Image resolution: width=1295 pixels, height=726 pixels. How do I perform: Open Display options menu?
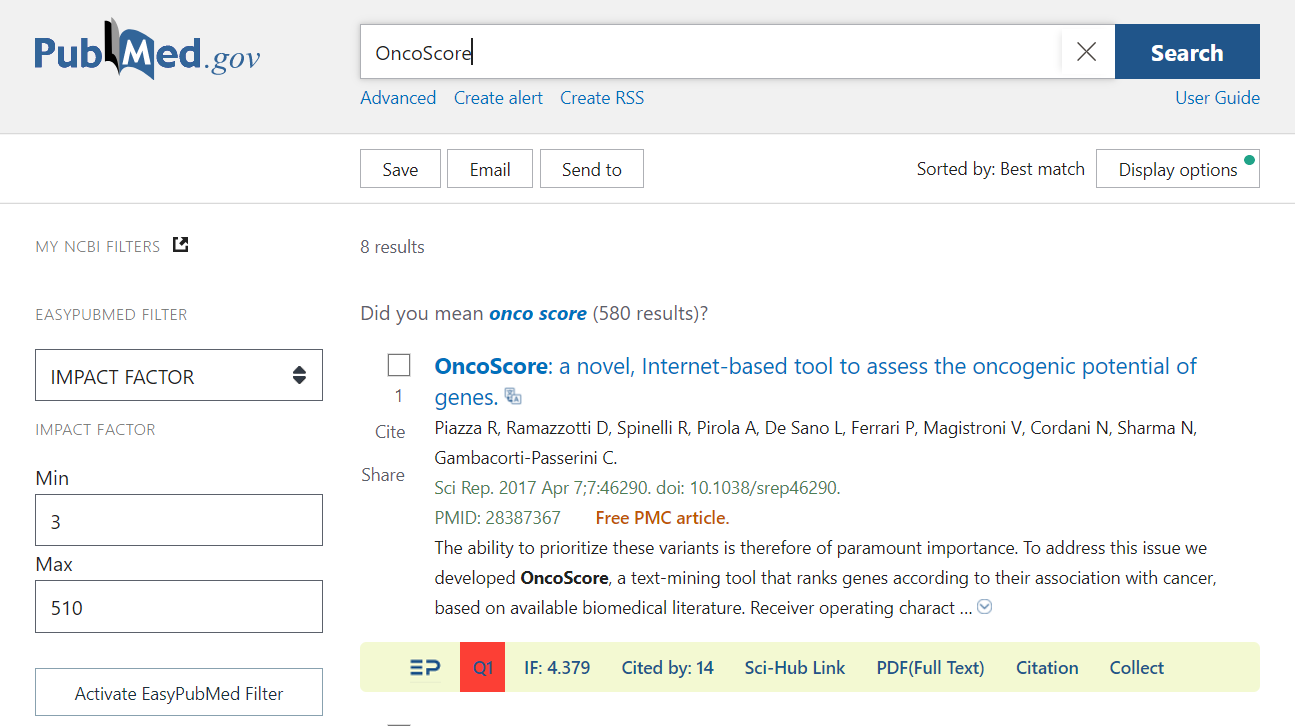coord(1177,169)
